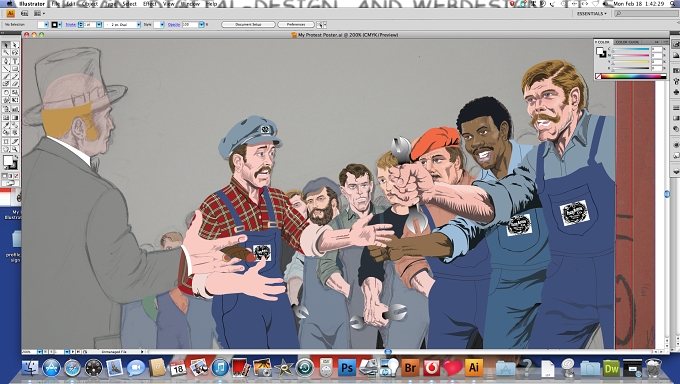This screenshot has width=680, height=384.
Task: Choose the Eraser tool
Action: 15,84
